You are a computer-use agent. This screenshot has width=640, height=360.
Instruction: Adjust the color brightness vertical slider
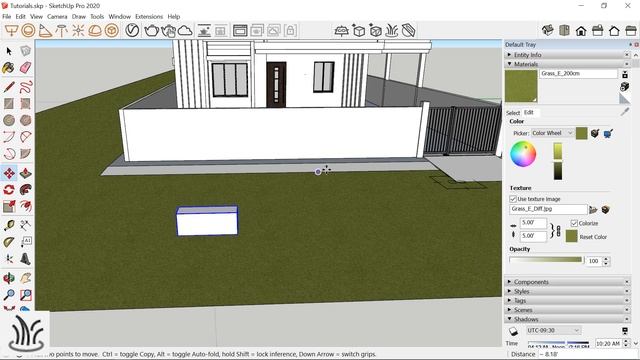point(558,161)
